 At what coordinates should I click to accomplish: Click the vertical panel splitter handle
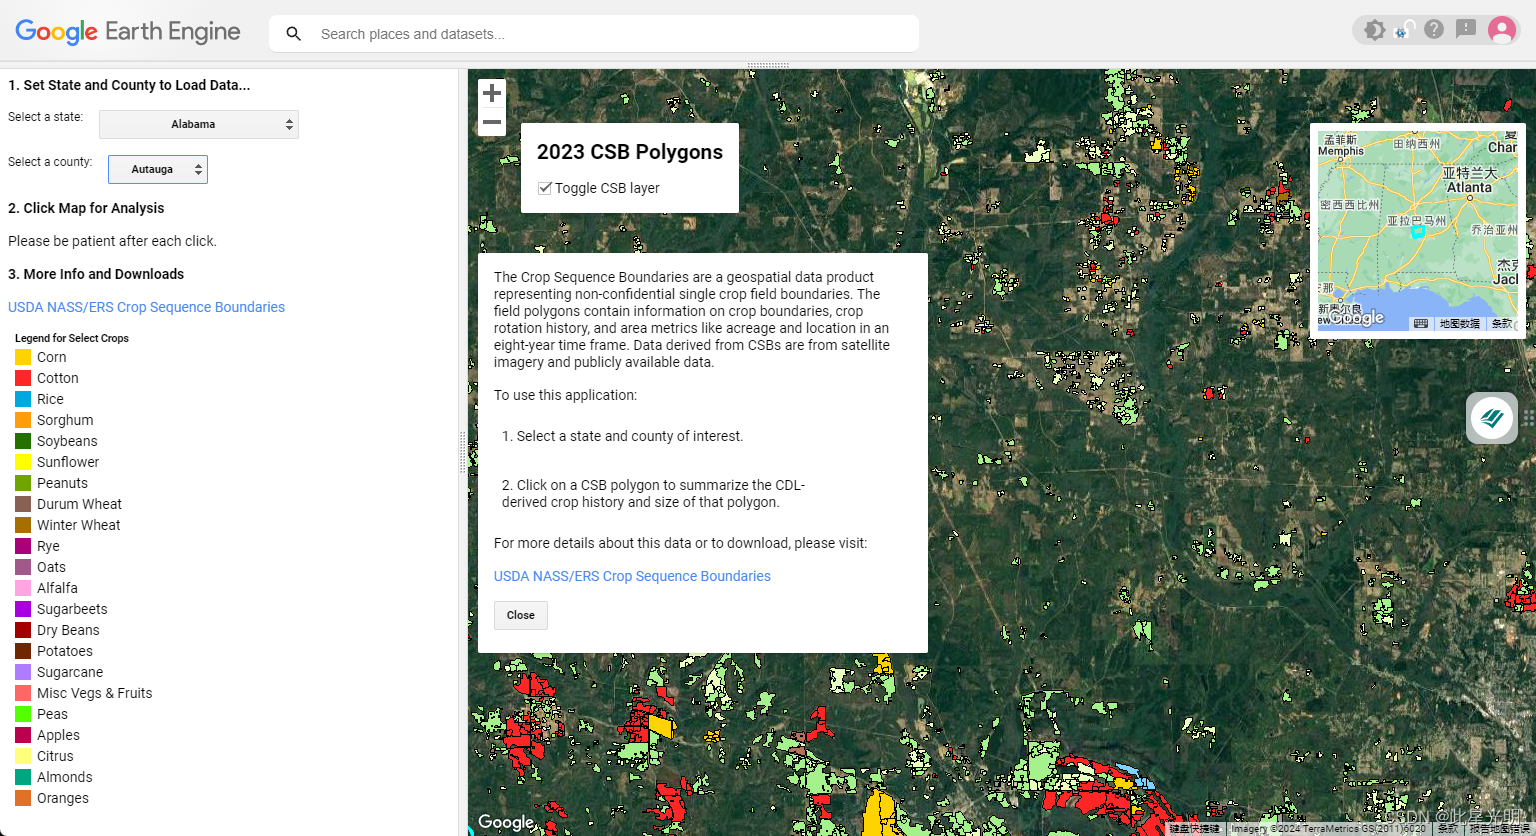[x=462, y=451]
